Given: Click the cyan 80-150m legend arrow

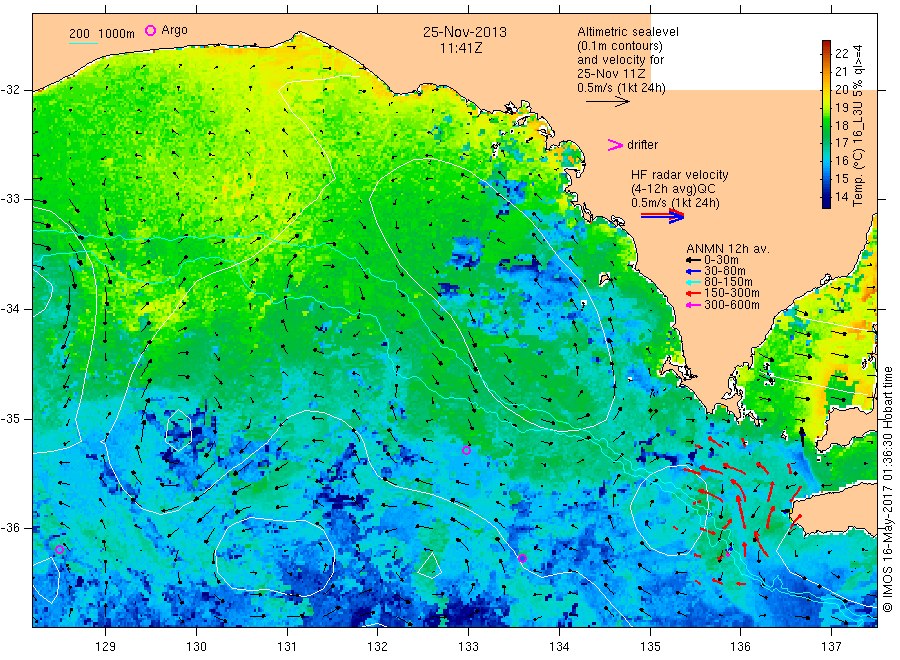Looking at the screenshot, I should click(x=693, y=282).
